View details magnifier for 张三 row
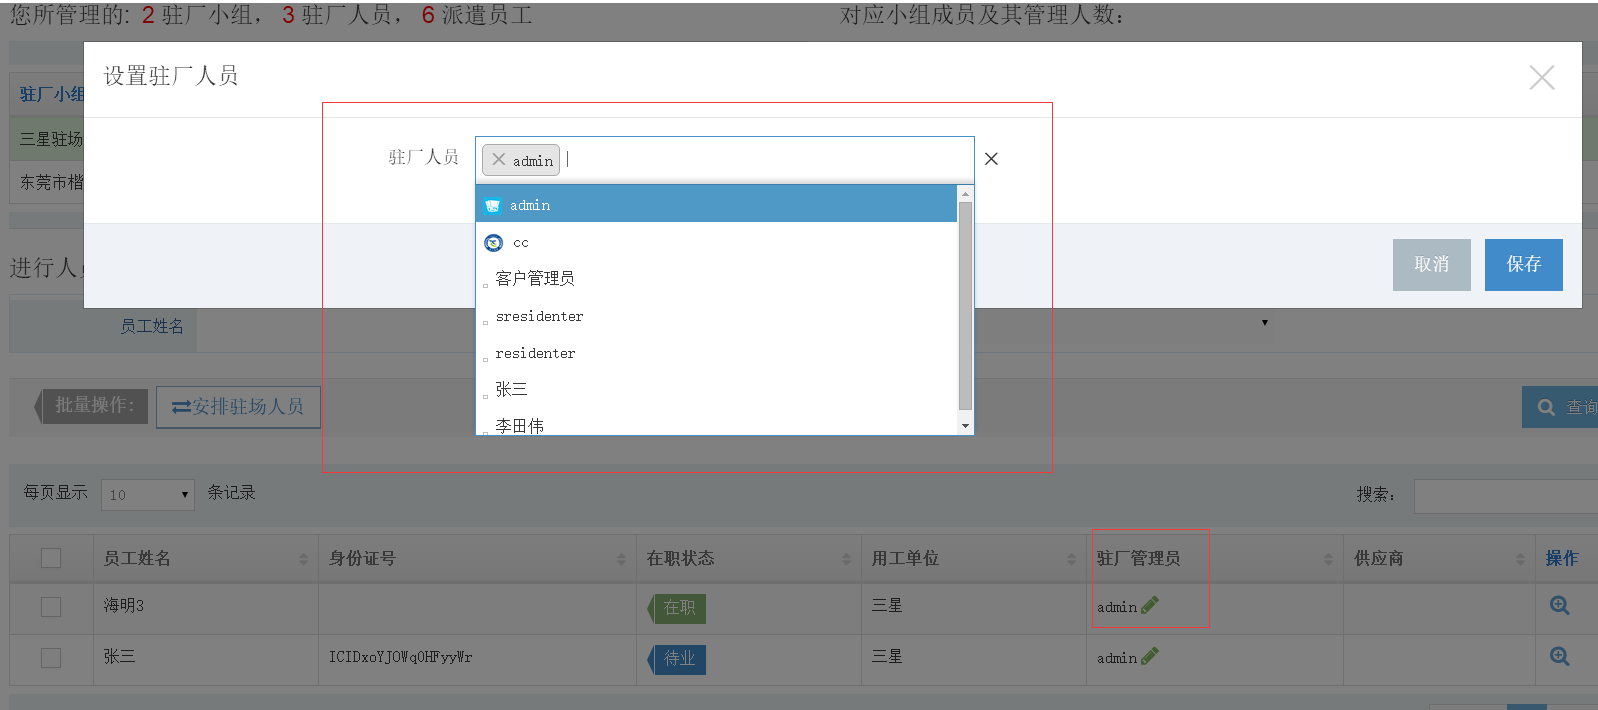This screenshot has height=710, width=1598. 1559,656
